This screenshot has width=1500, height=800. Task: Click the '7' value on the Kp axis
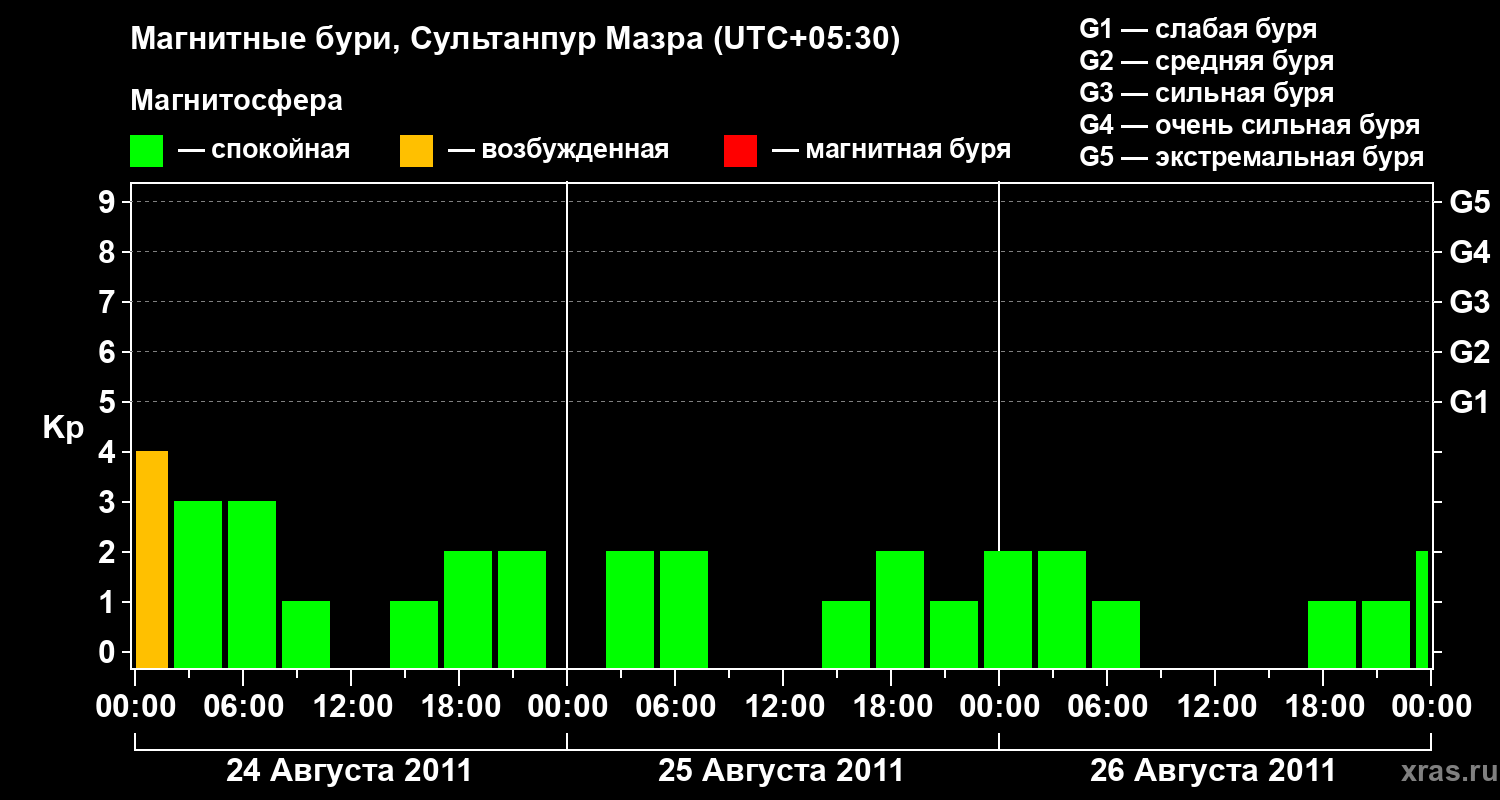109,302
